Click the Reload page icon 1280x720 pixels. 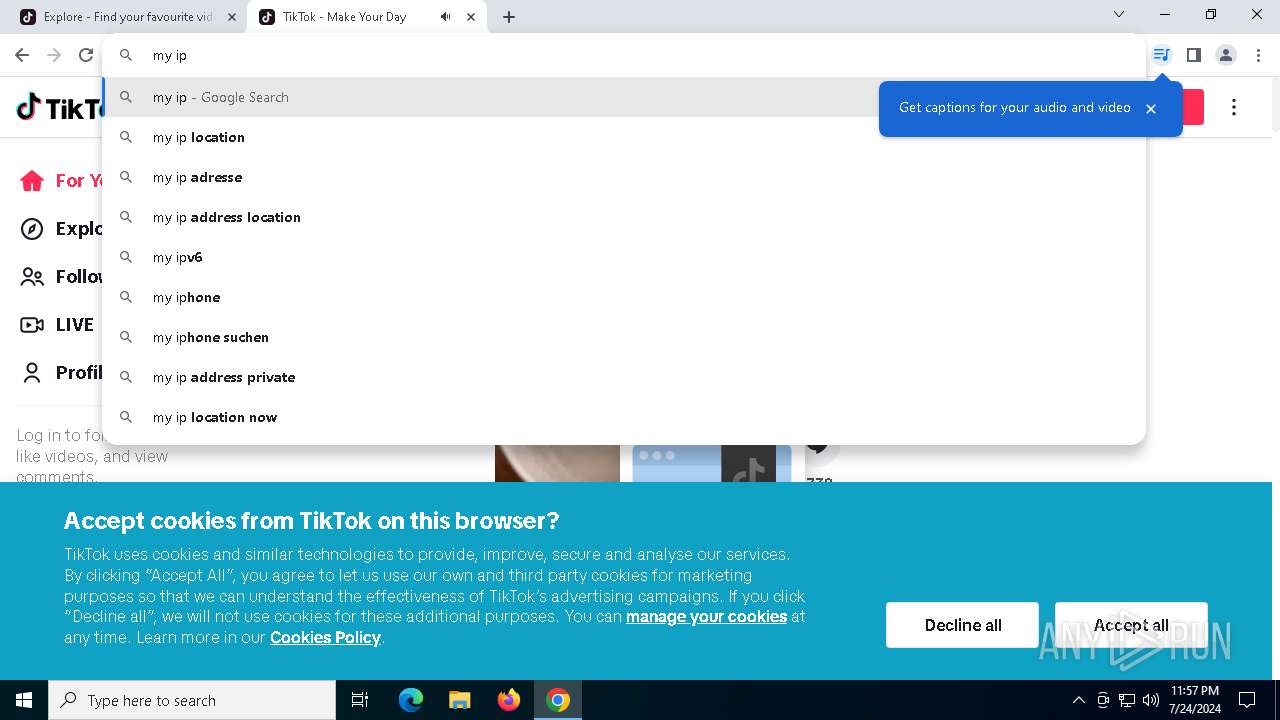click(x=86, y=55)
